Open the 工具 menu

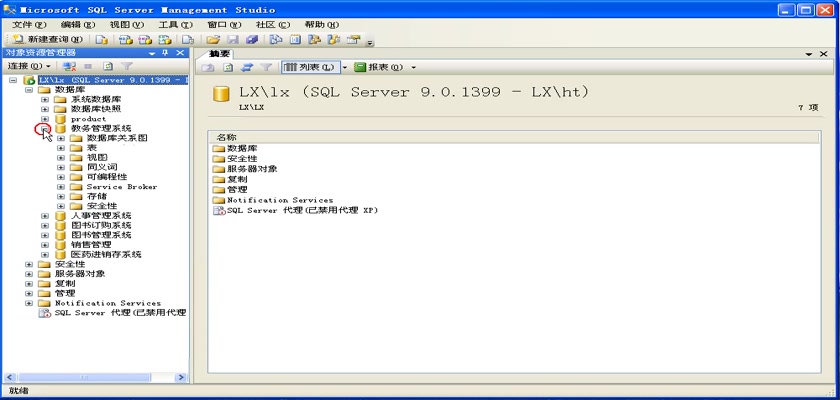[x=175, y=25]
